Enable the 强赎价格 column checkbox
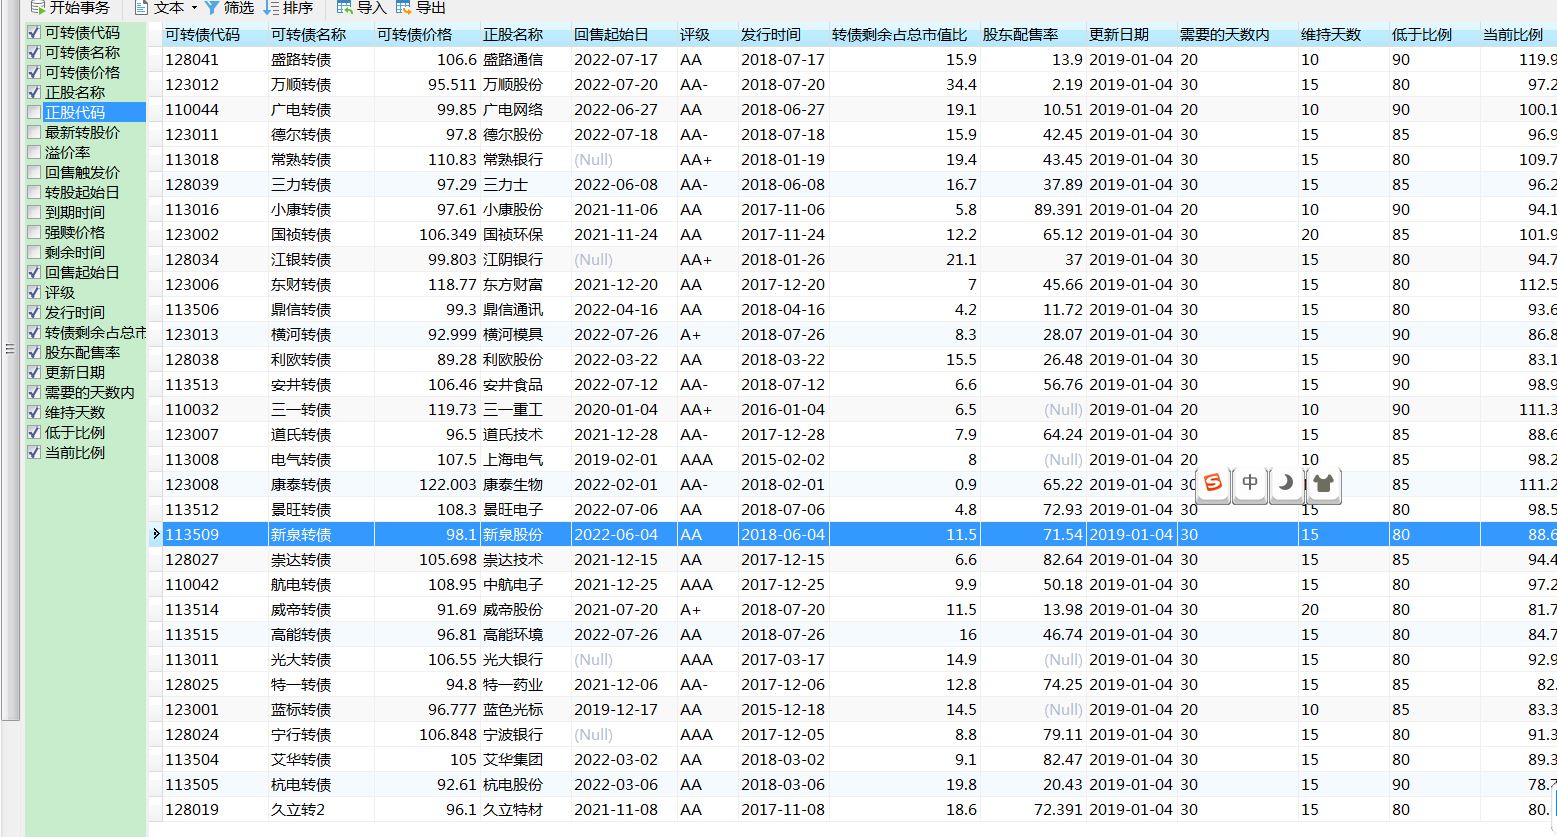1557x837 pixels. (35, 232)
